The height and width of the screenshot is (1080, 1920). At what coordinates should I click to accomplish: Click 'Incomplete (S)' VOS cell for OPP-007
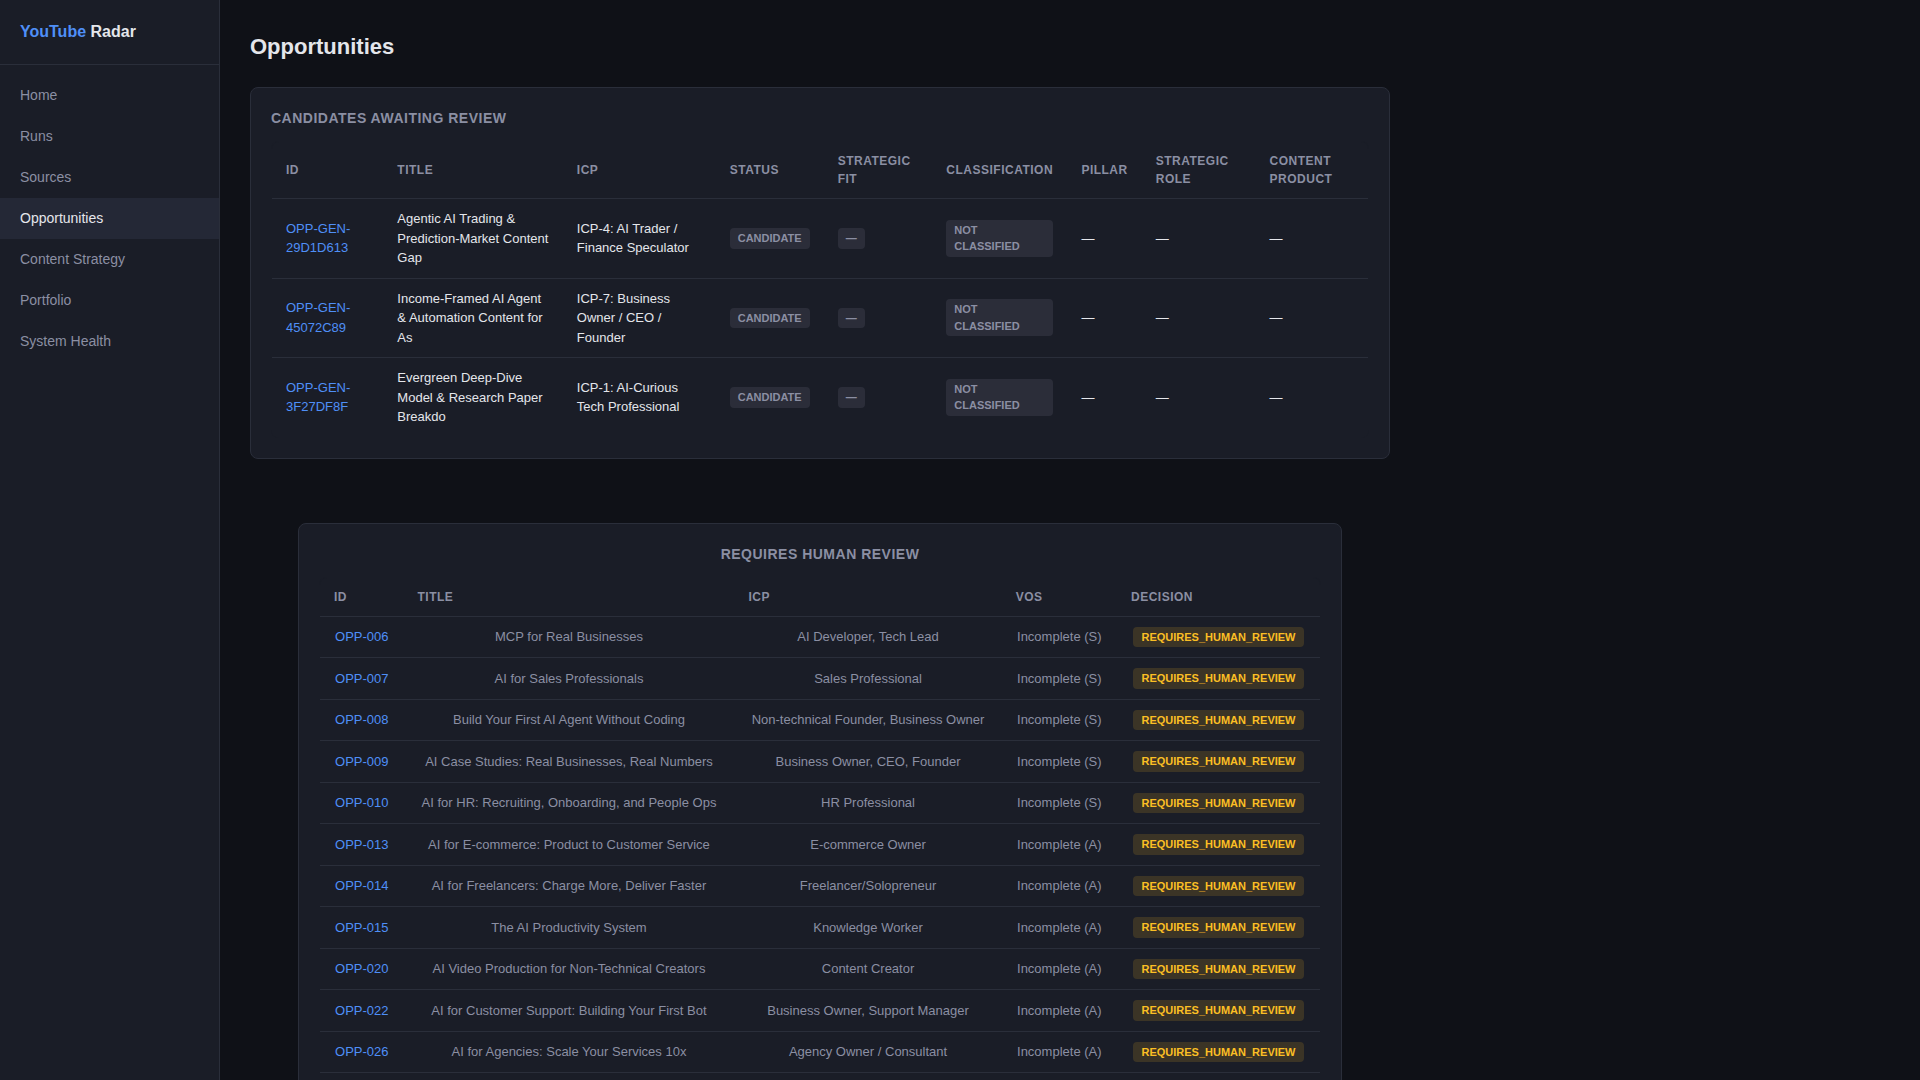pyautogui.click(x=1059, y=679)
